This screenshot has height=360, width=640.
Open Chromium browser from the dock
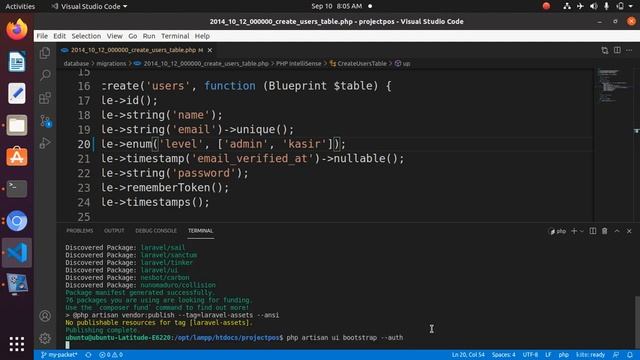click(17, 221)
